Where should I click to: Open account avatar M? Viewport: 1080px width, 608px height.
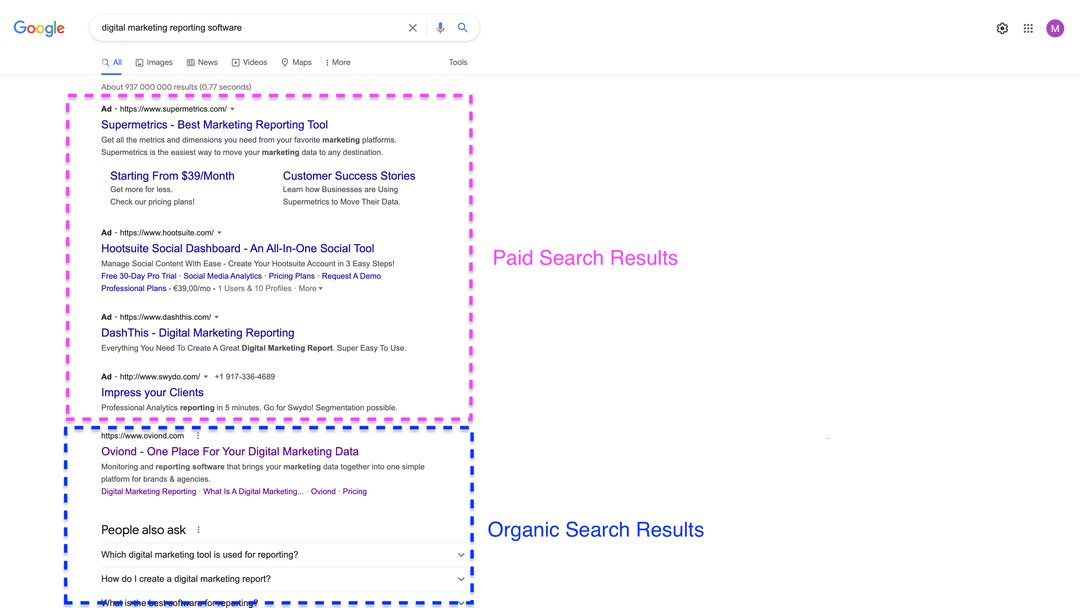(1055, 28)
